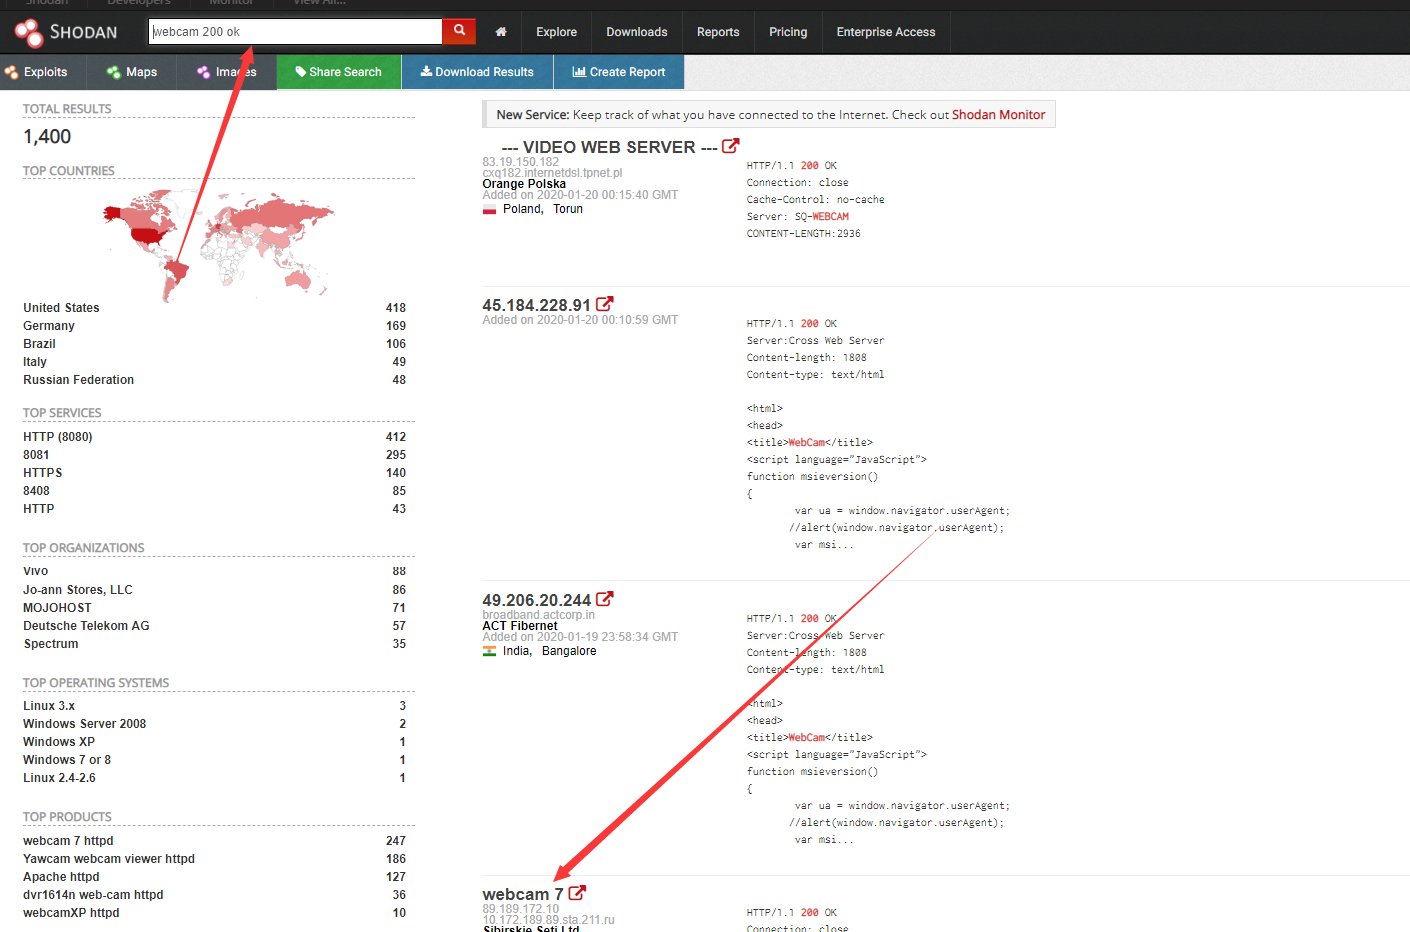Image resolution: width=1410 pixels, height=932 pixels.
Task: Filter by 8081 service
Action: point(36,455)
